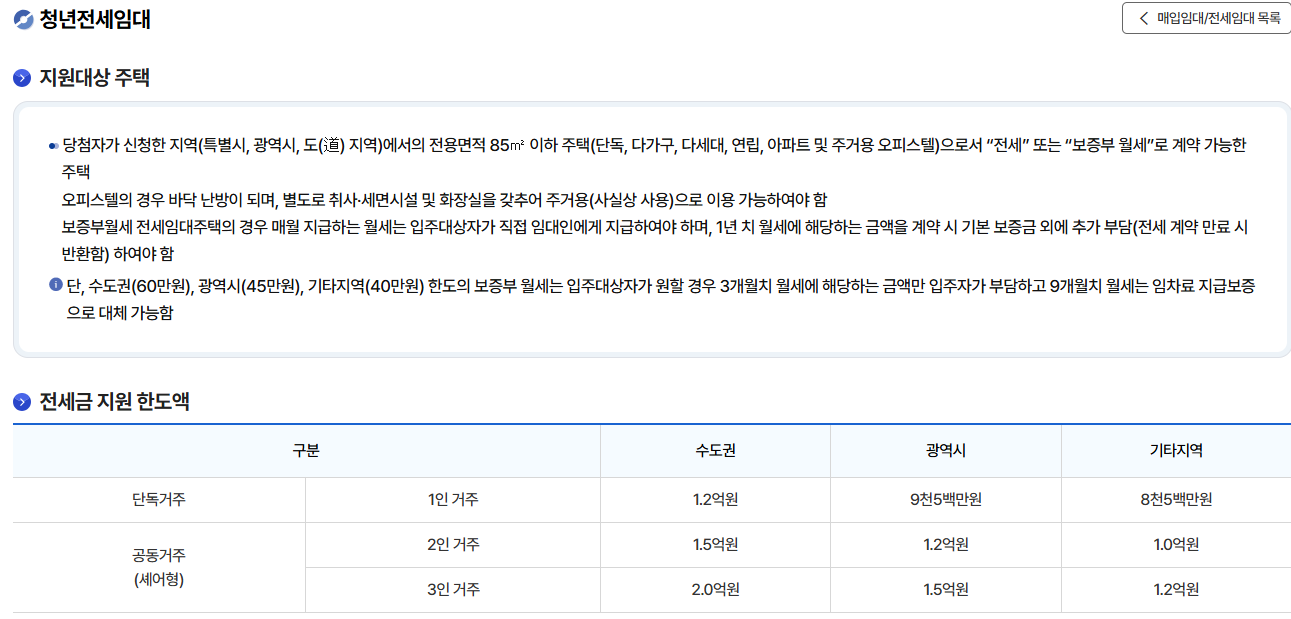Click the 기타지역 column header
This screenshot has width=1291, height=619.
(1176, 451)
